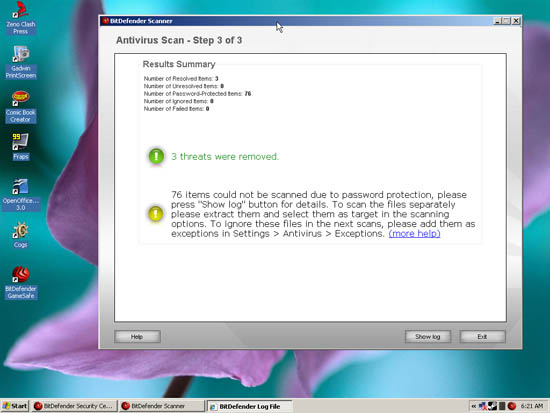This screenshot has width=550, height=413.
Task: Open the Windows Start menu
Action: tap(14, 406)
